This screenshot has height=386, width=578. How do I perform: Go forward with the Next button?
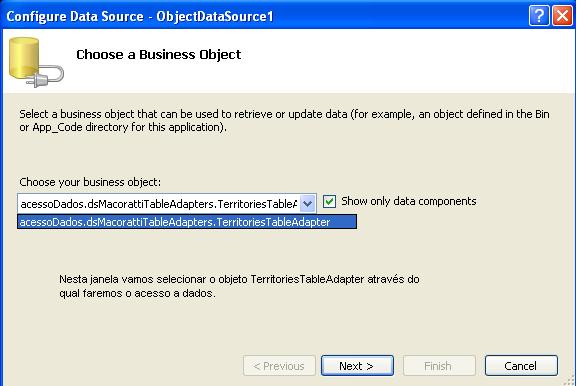357,366
